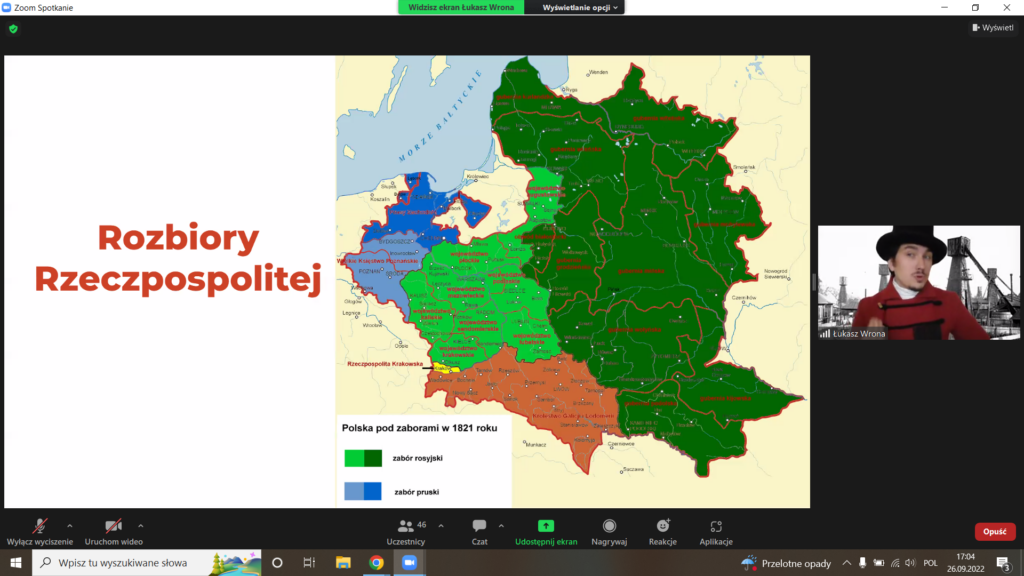This screenshot has width=1024, height=576.
Task: Open File Explorer from taskbar
Action: (x=343, y=563)
